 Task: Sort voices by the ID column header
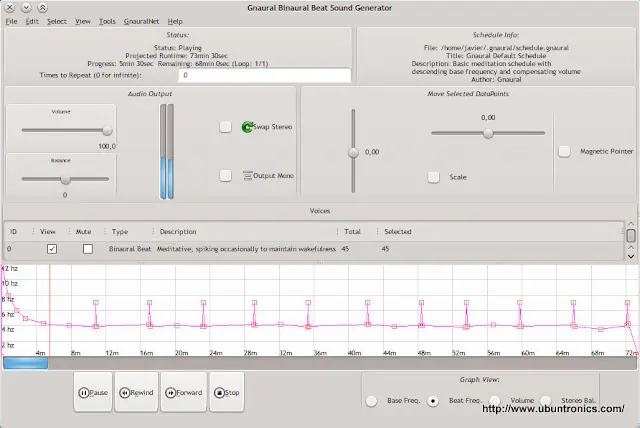[x=13, y=231]
